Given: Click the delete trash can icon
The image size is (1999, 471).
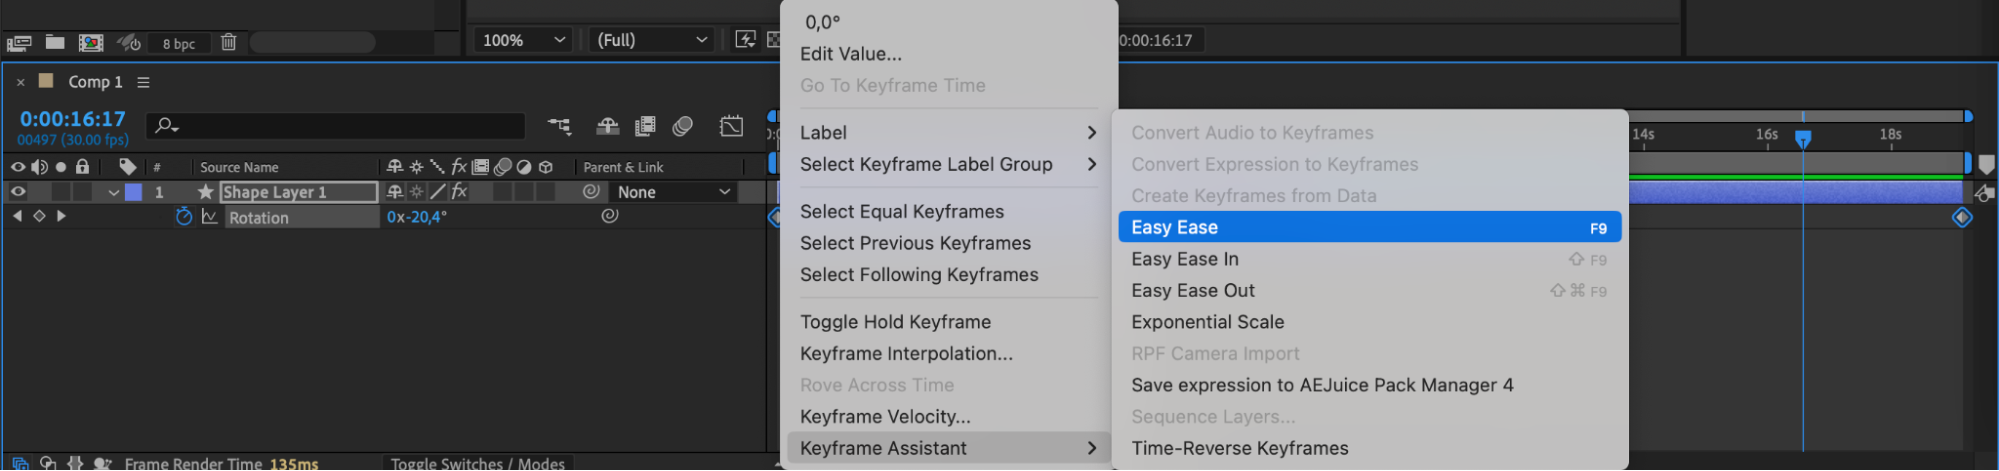Looking at the screenshot, I should (229, 42).
